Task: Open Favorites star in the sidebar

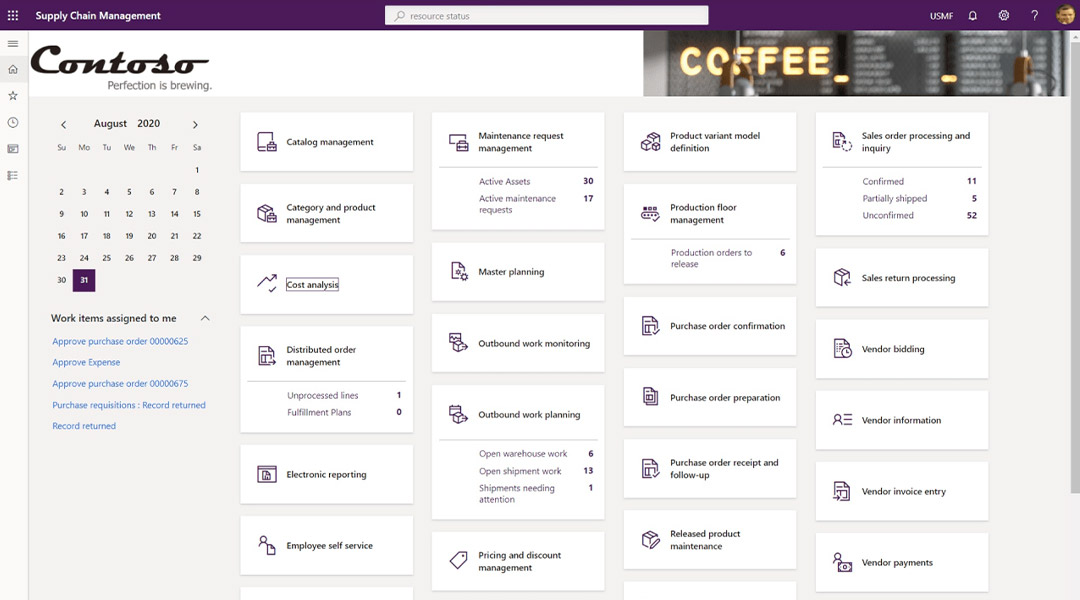Action: (13, 96)
